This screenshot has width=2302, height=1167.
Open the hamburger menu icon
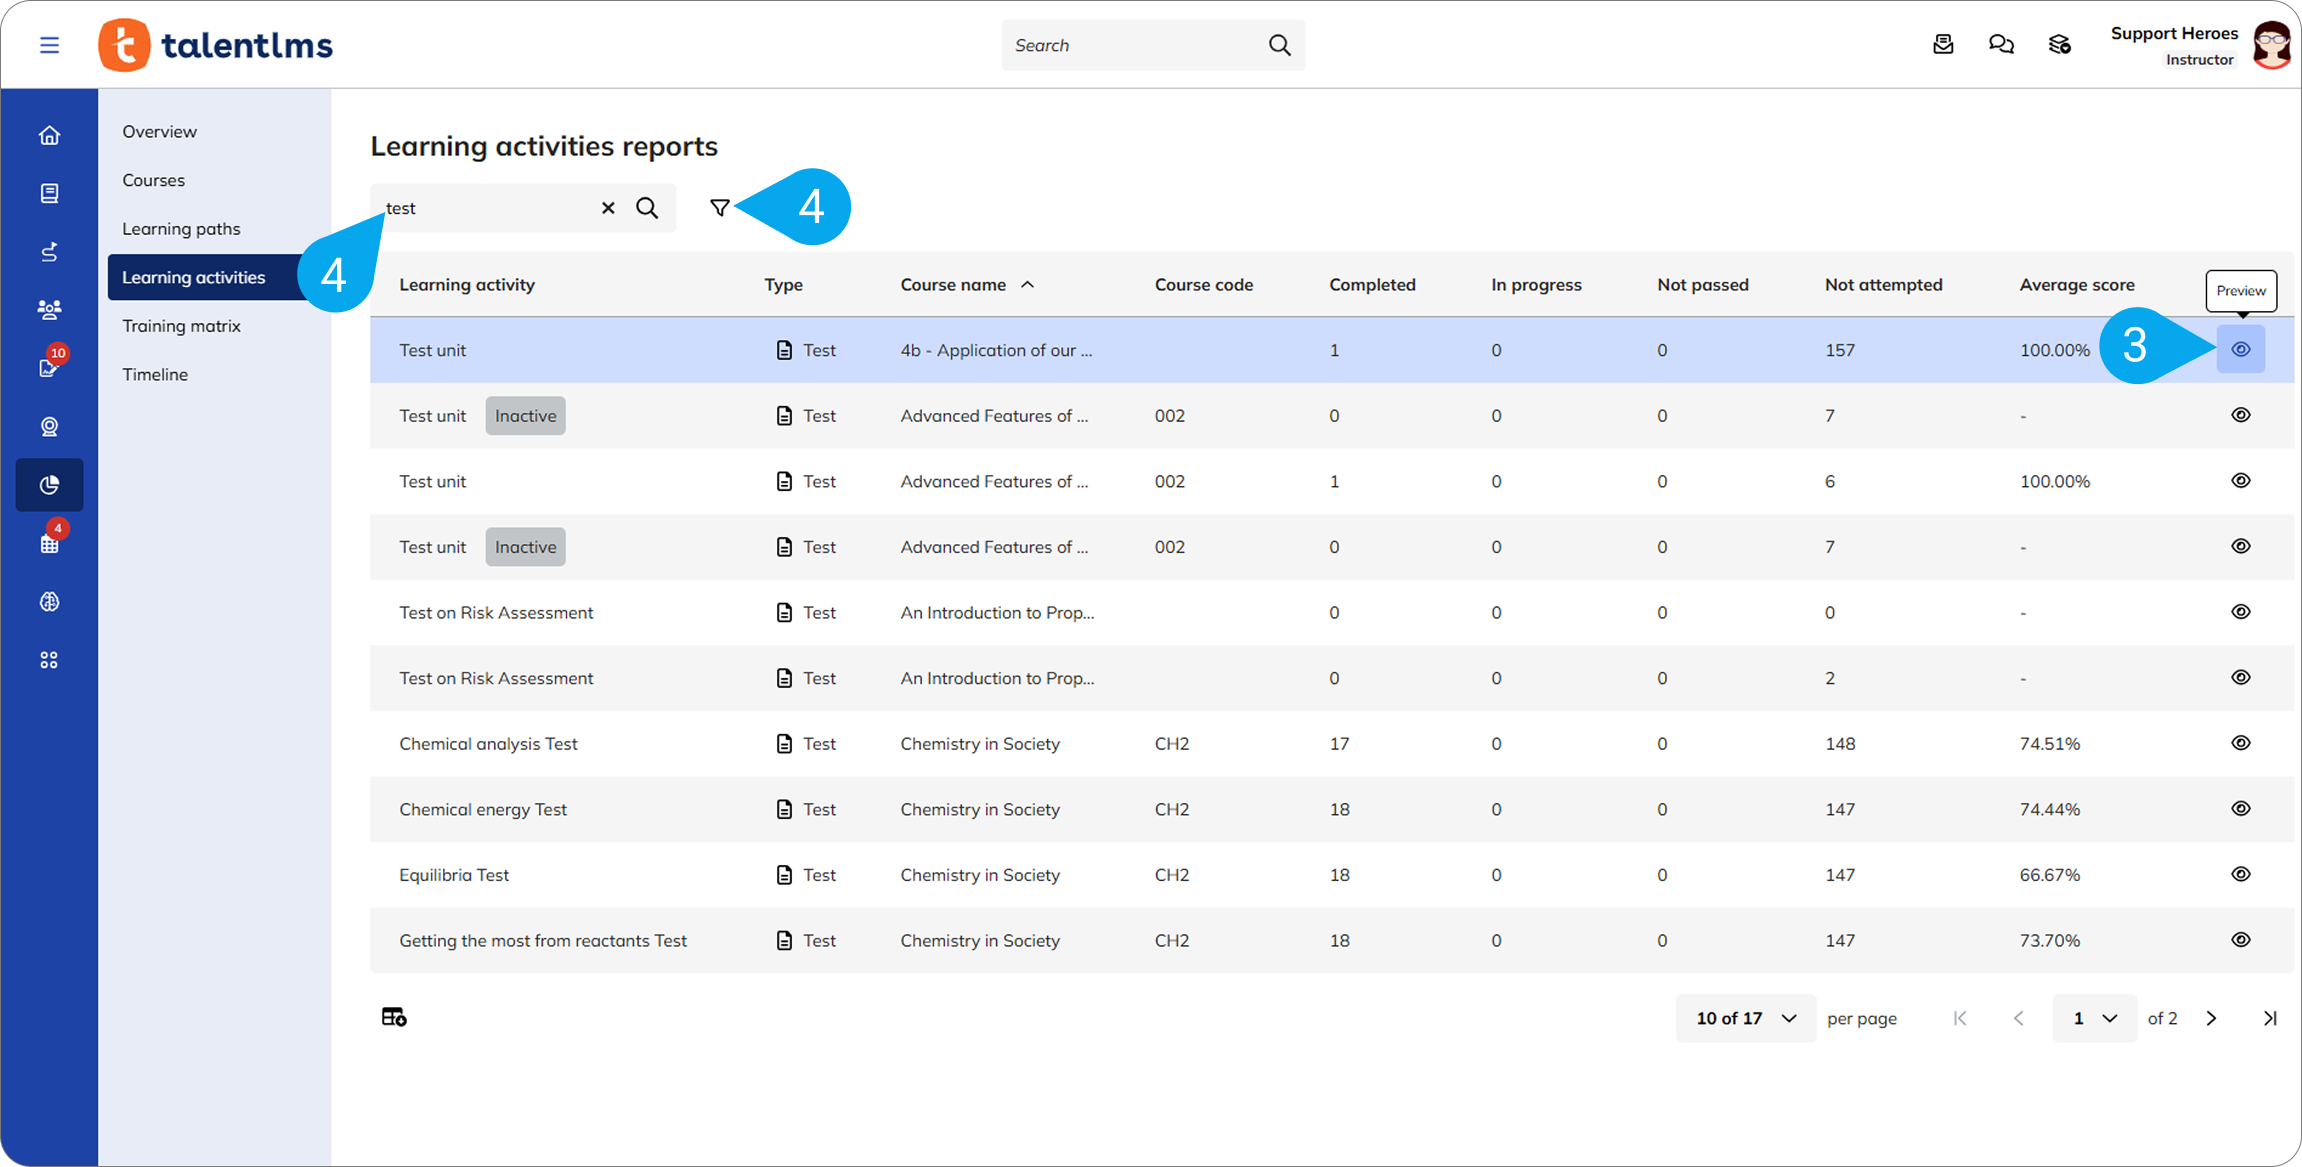pyautogui.click(x=49, y=45)
